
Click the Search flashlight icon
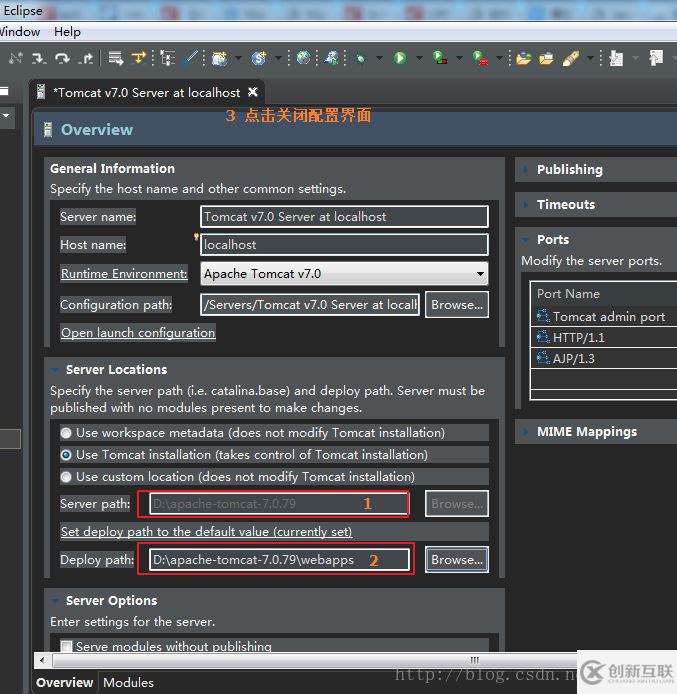(571, 58)
